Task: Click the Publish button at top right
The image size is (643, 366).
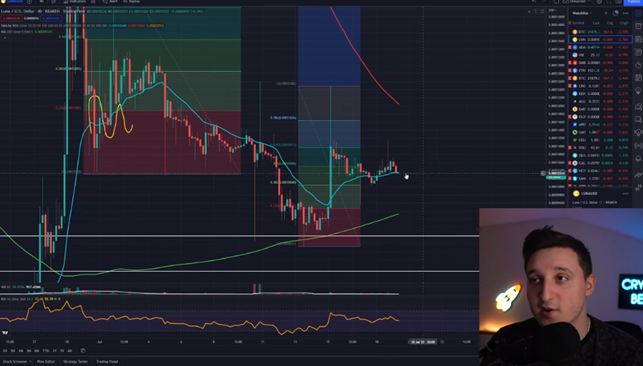Action: coord(633,2)
